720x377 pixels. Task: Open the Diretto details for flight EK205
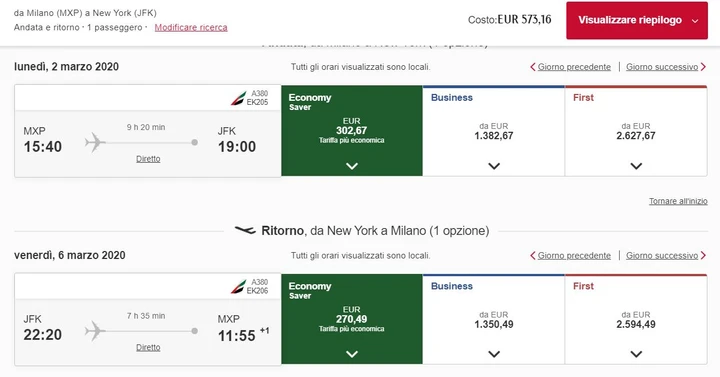coord(148,159)
